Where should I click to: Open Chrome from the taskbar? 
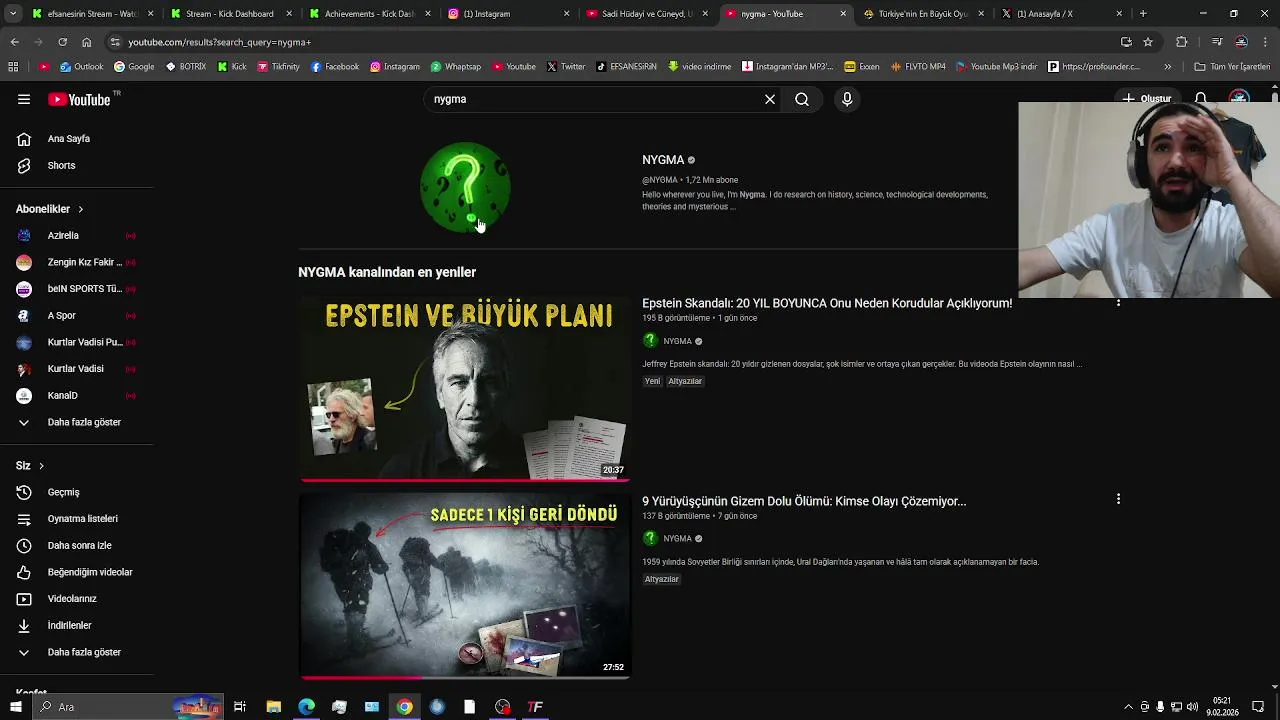[404, 707]
